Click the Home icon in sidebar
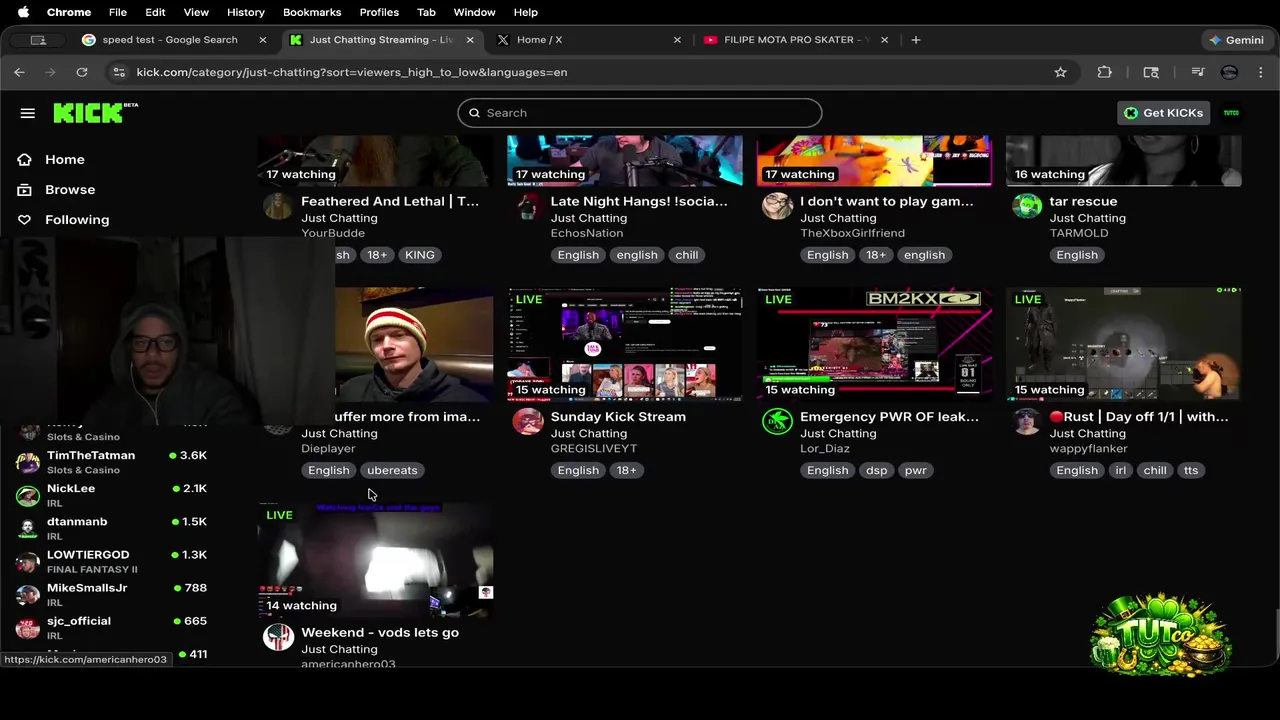The image size is (1280, 720). [24, 159]
